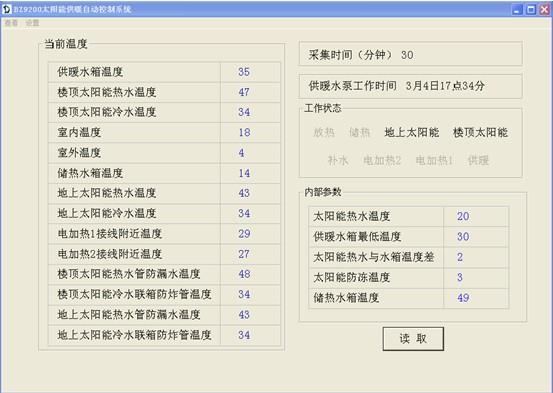
Task: Select the 楼顶太阳能 status indicator
Action: (x=480, y=132)
